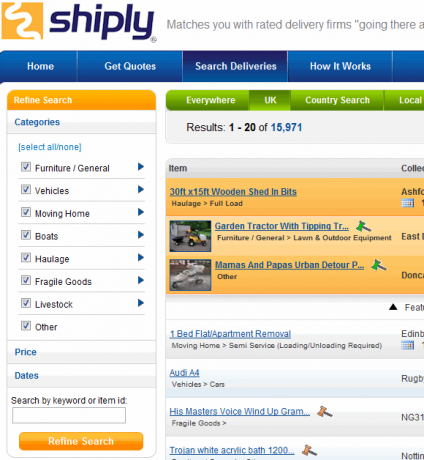Click calendar icon in 30ft Wooden Shed row
Screen dimensions: 424x460
407,203
